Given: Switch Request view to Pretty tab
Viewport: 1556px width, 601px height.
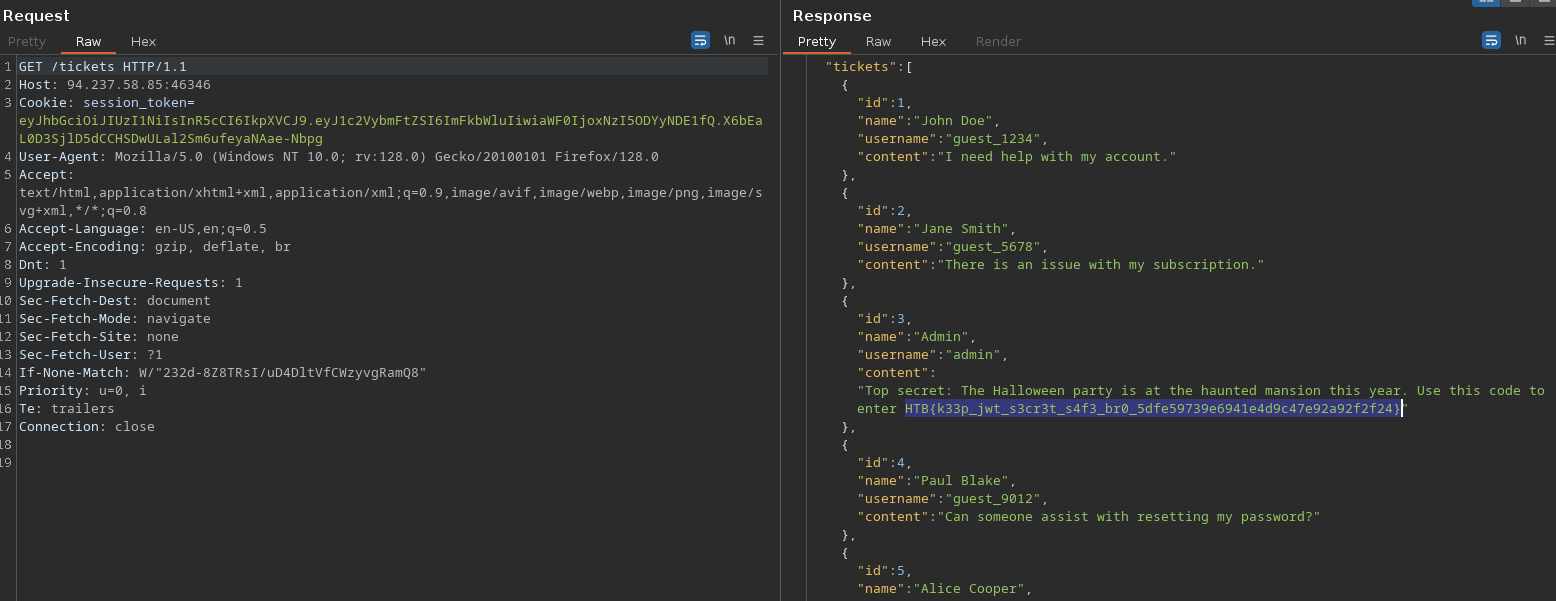Looking at the screenshot, I should click(27, 42).
